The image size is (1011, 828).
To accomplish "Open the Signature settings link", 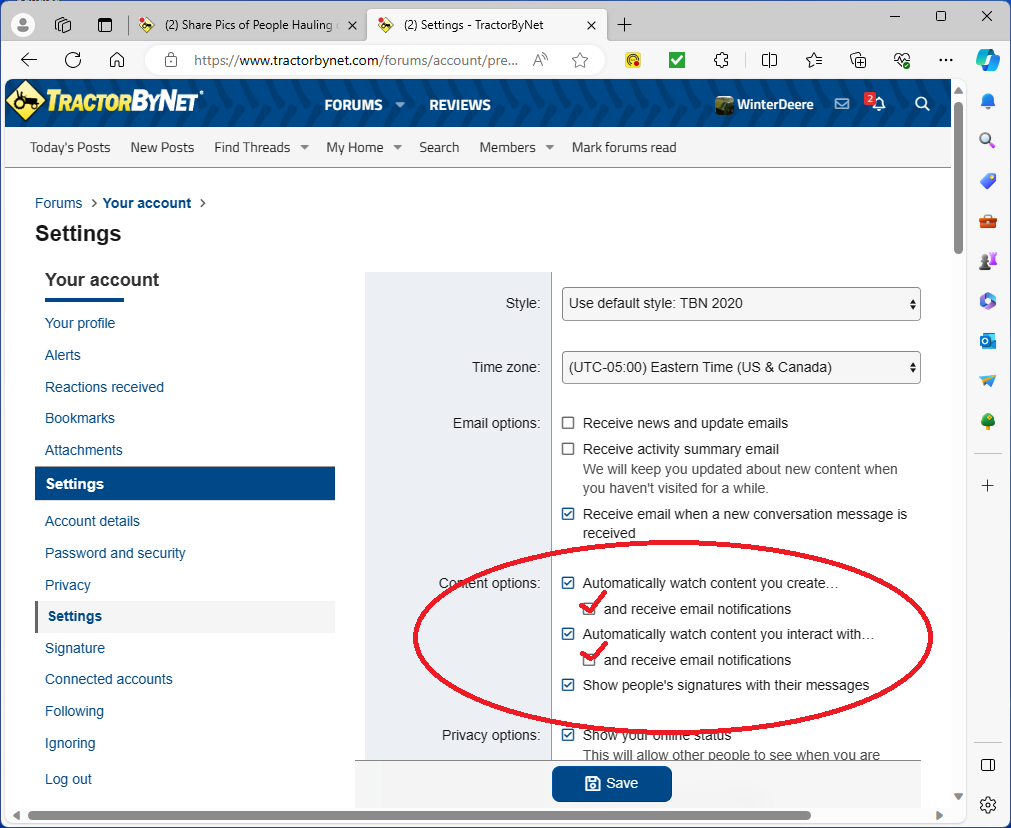I will tap(75, 648).
